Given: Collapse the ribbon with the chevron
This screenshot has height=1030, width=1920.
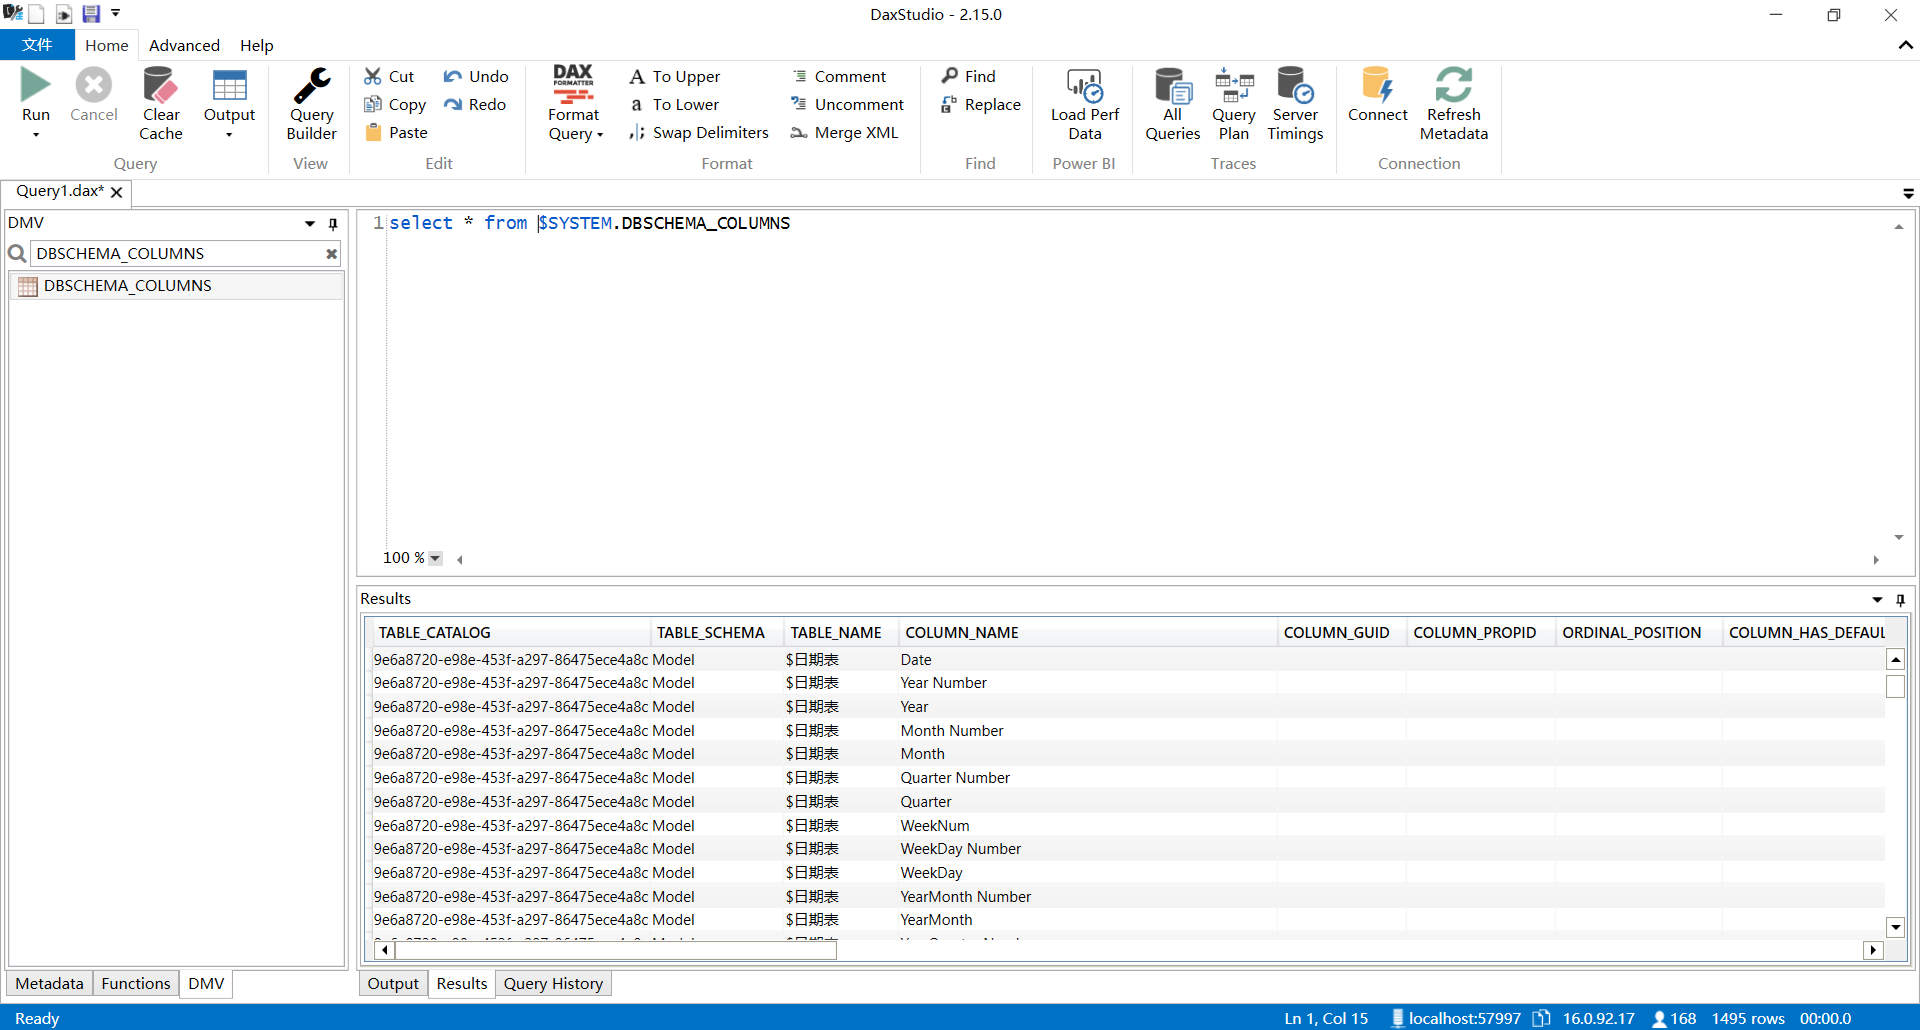Looking at the screenshot, I should pos(1905,45).
